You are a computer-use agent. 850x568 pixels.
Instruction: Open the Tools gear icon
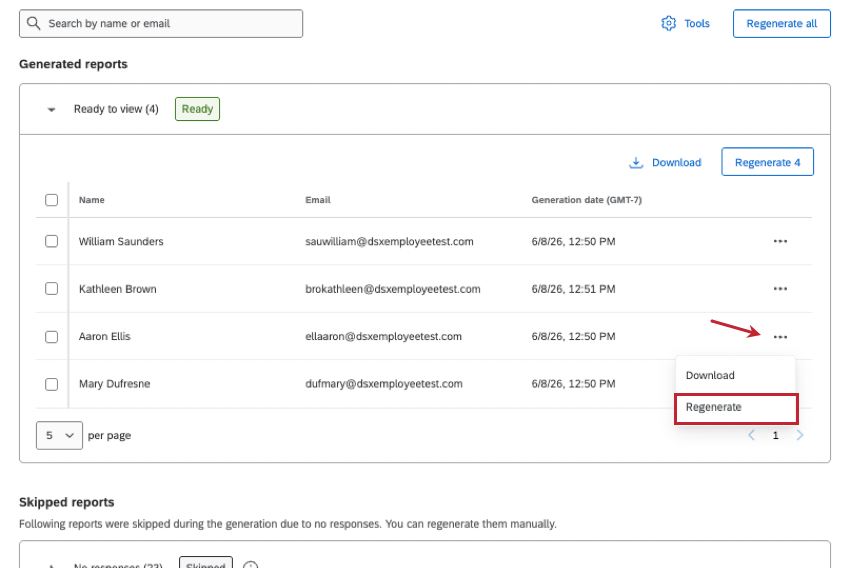pyautogui.click(x=668, y=23)
